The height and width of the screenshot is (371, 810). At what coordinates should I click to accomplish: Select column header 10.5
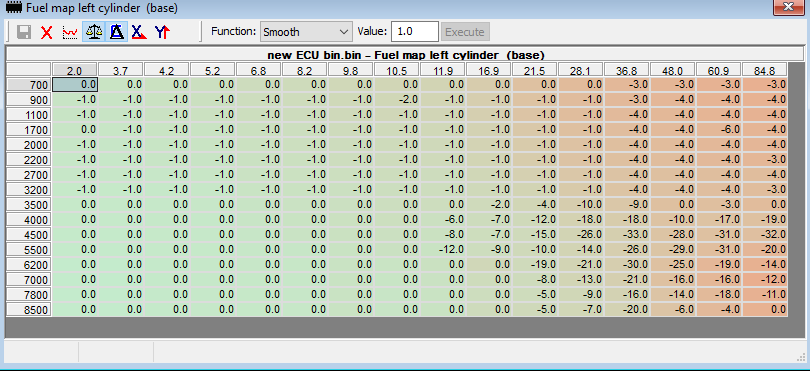click(x=397, y=70)
